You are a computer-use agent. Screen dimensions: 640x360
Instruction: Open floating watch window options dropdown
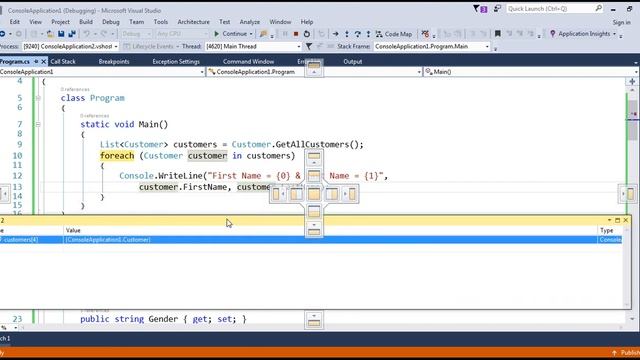pos(609,220)
